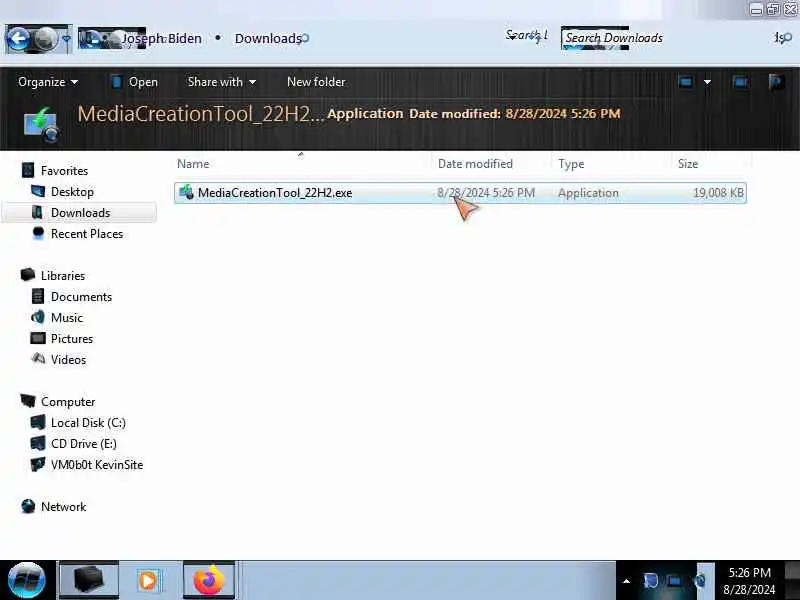Select Favorites in navigation pane
Viewport: 800px width, 600px height.
point(64,170)
